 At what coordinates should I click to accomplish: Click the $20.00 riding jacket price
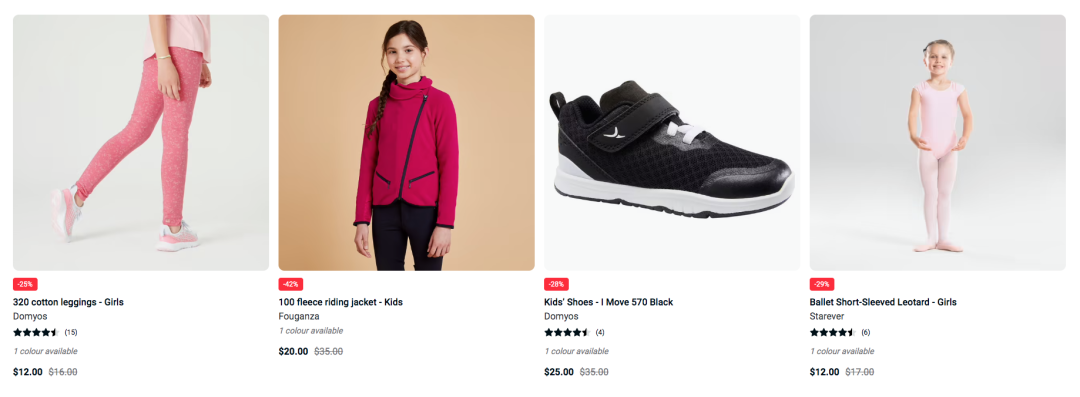tap(293, 352)
